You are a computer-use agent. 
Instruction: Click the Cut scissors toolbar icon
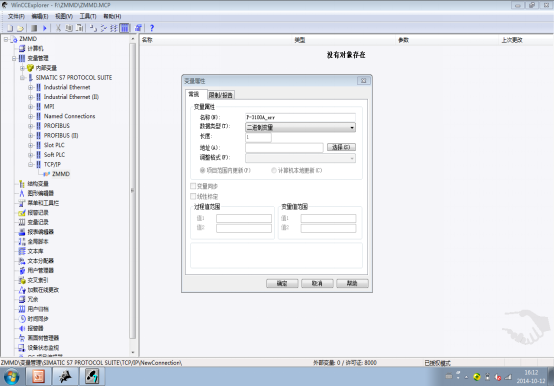click(58, 28)
